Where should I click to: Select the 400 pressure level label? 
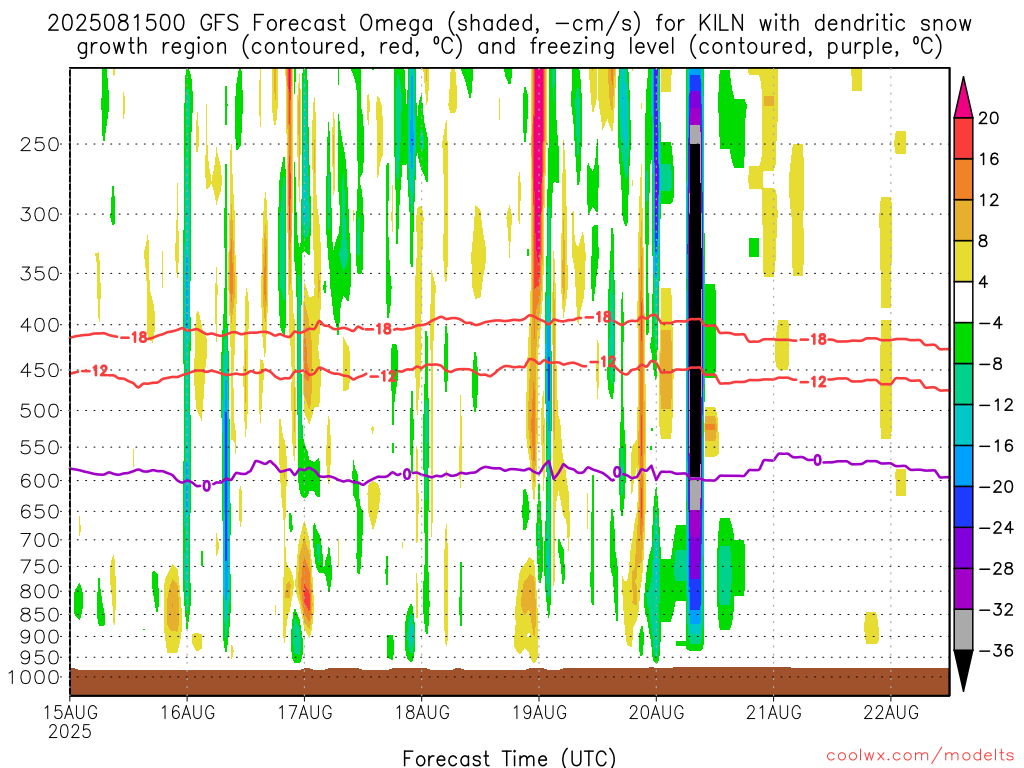40,325
